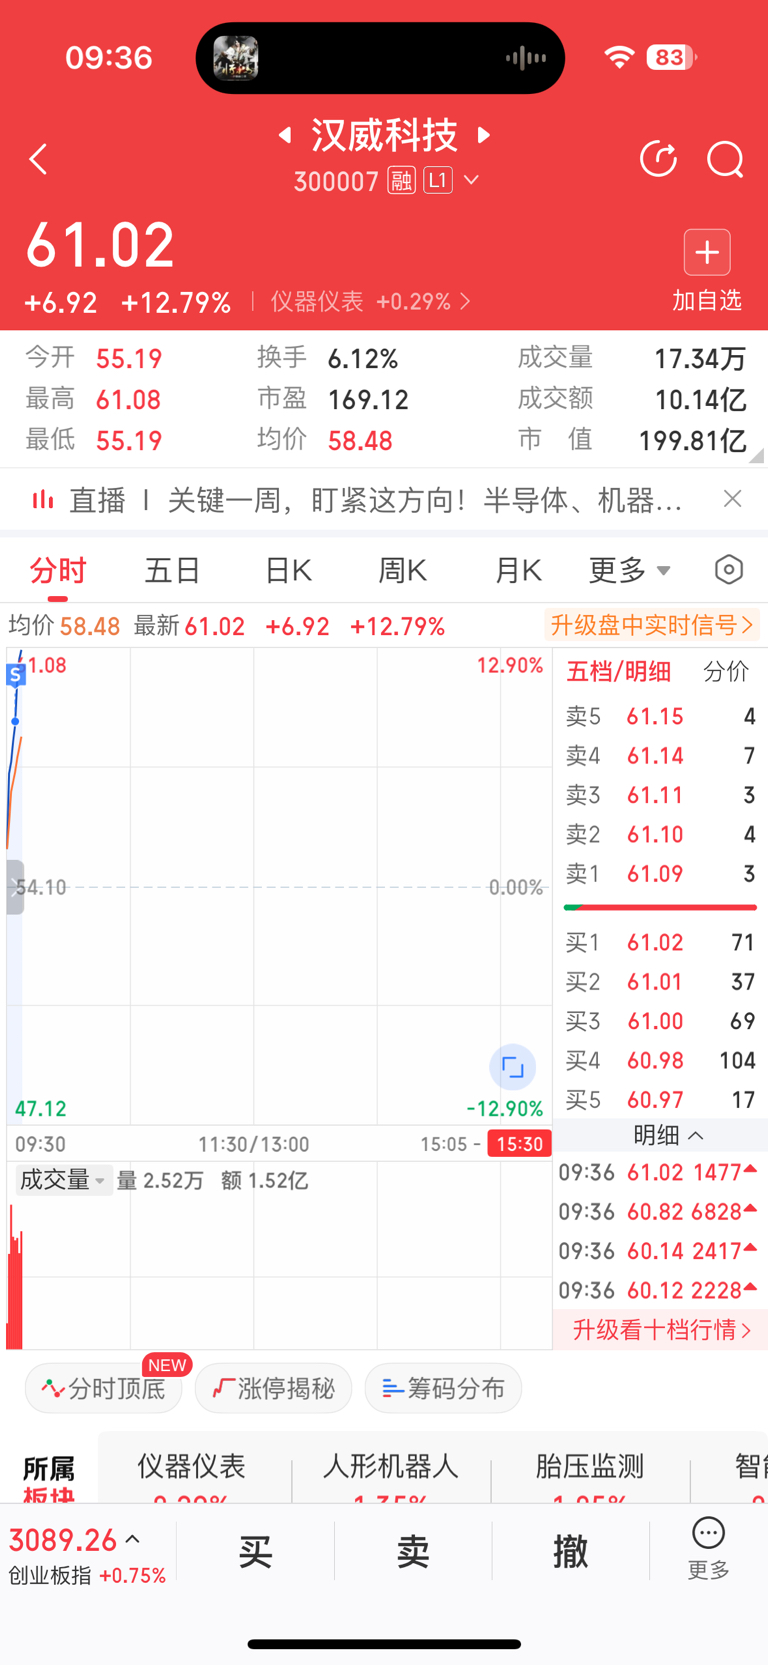The height and width of the screenshot is (1665, 769).
Task: Refresh the stock quote
Action: point(658,159)
